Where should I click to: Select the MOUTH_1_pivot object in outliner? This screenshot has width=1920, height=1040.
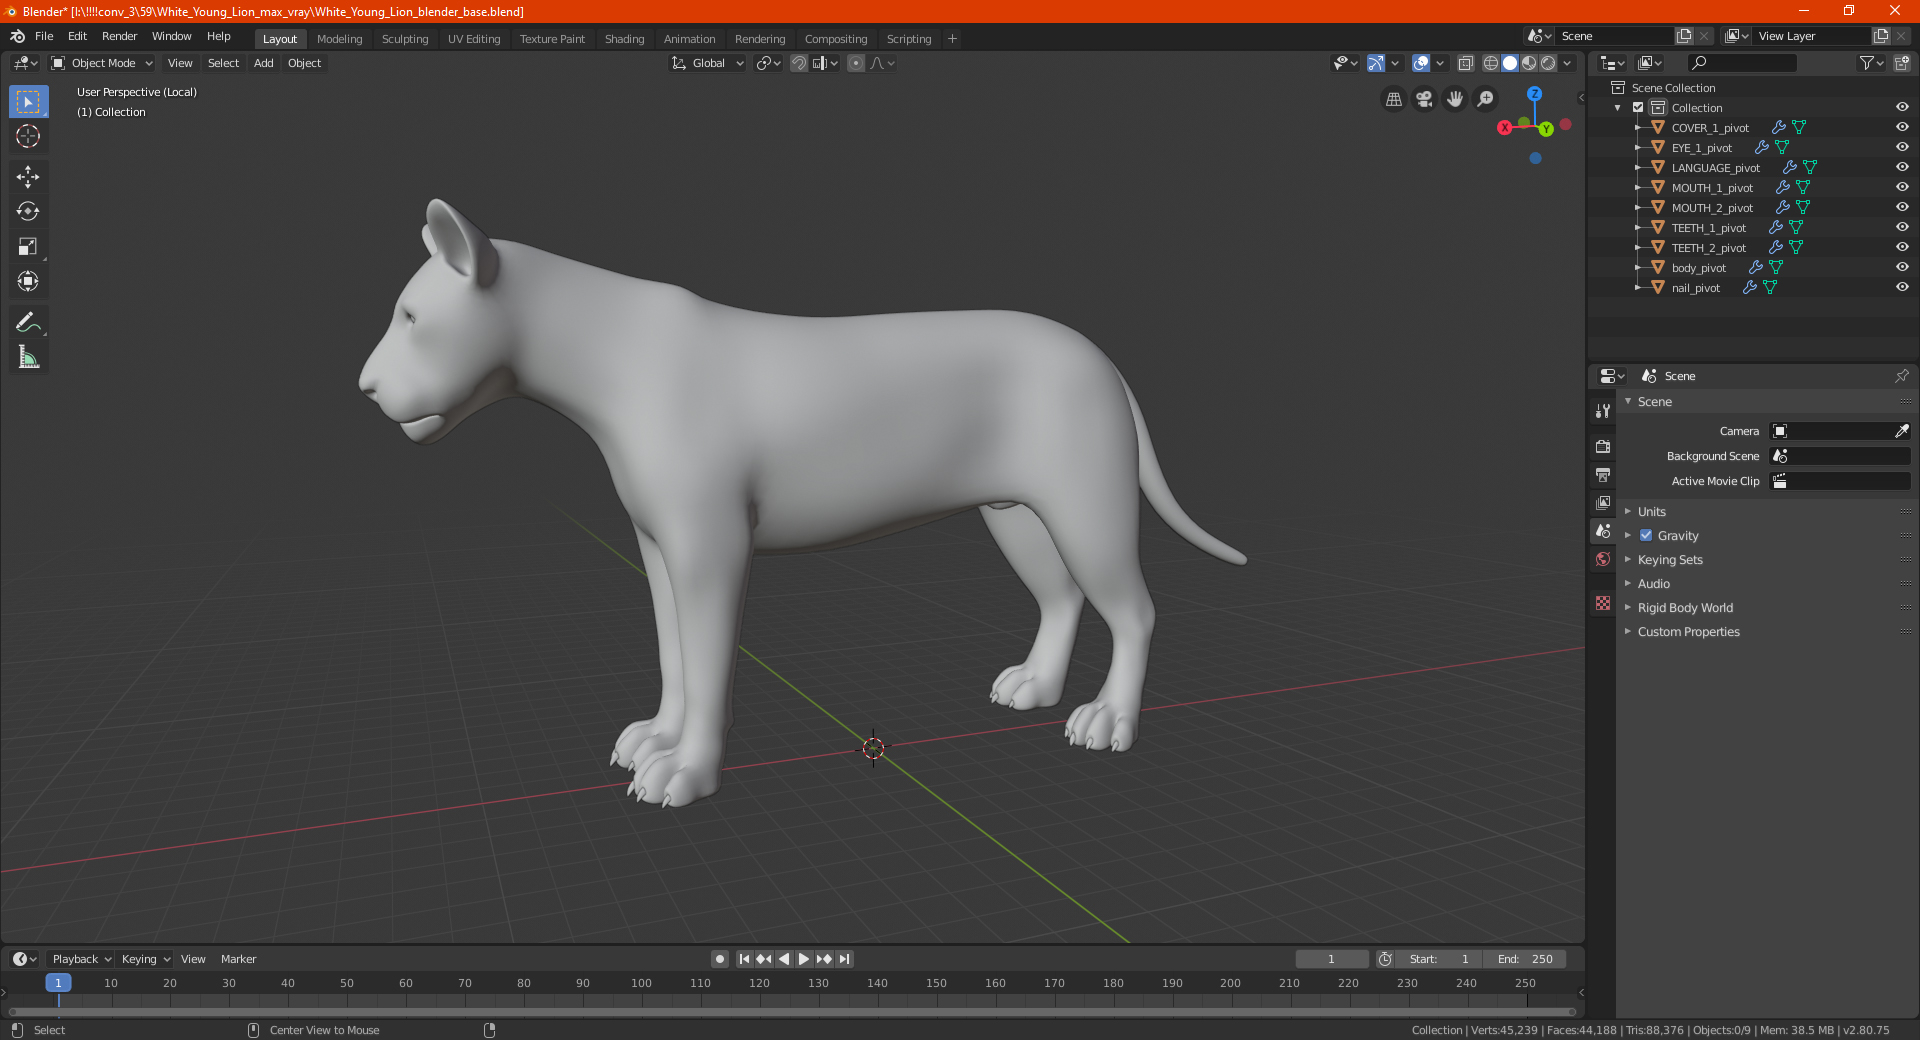pyautogui.click(x=1712, y=188)
